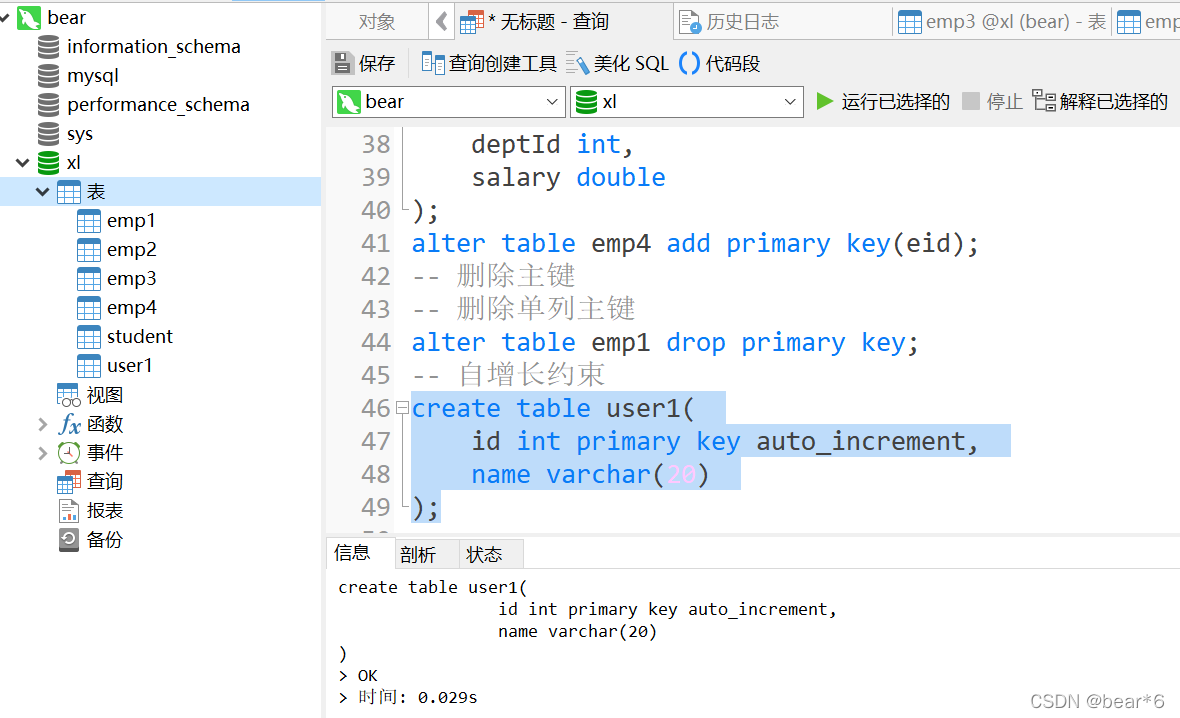Click the green xl database icon in tree
Image resolution: width=1180 pixels, height=718 pixels.
48,163
